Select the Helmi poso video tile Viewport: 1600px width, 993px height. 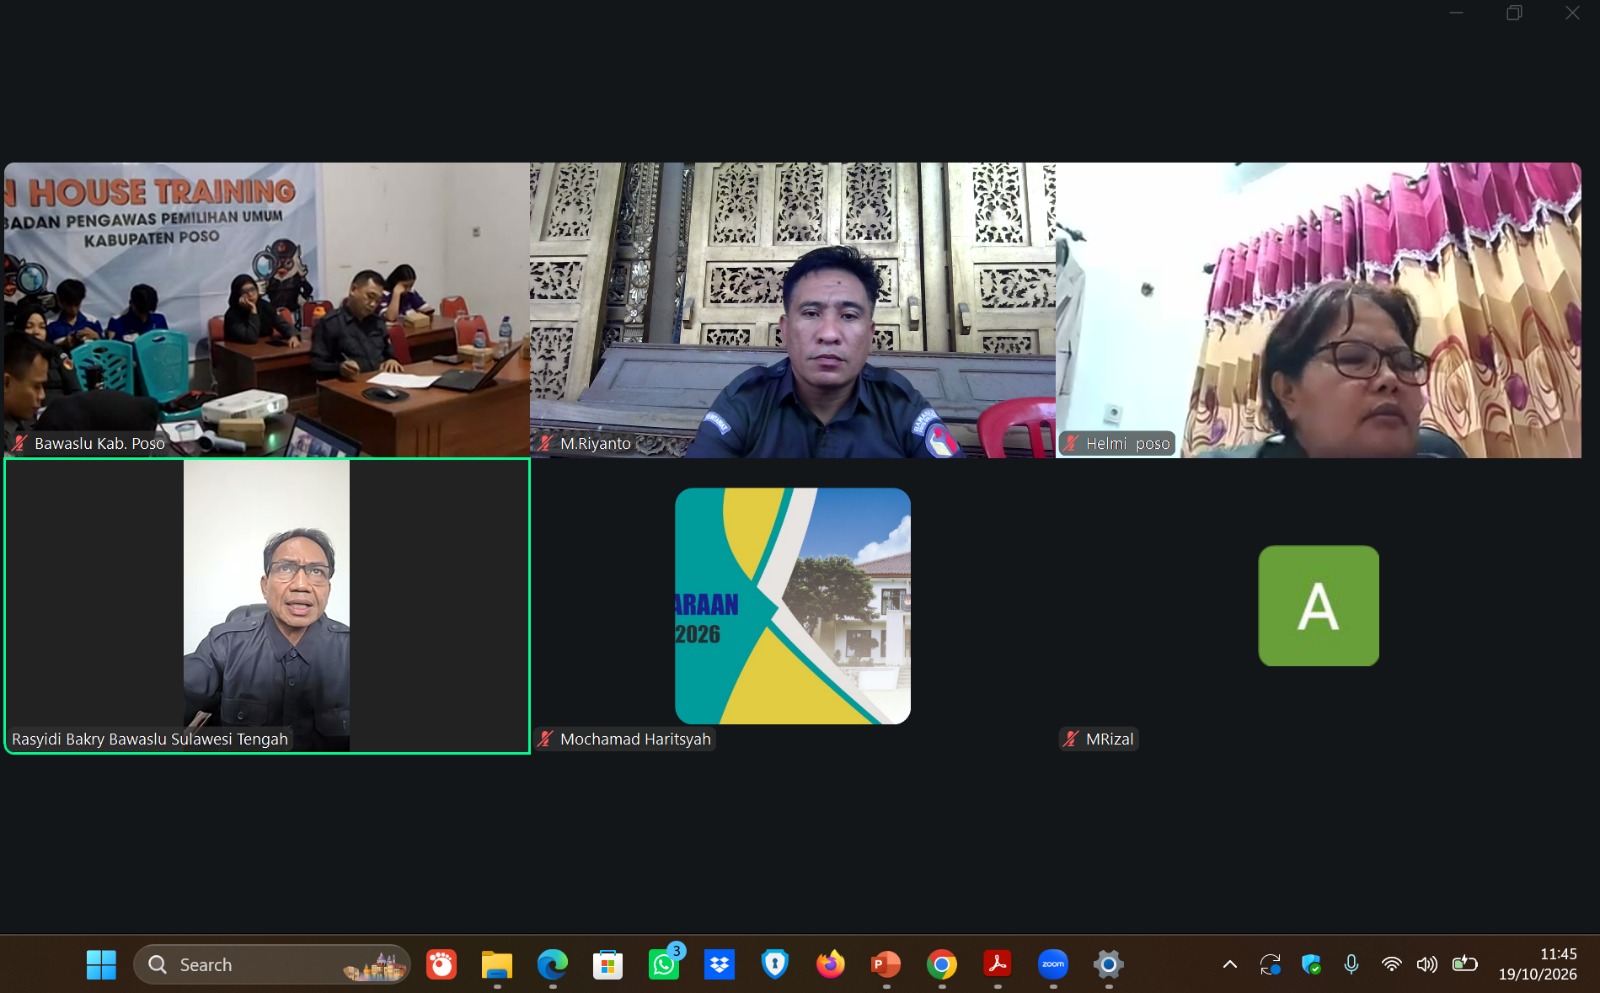coord(1319,310)
